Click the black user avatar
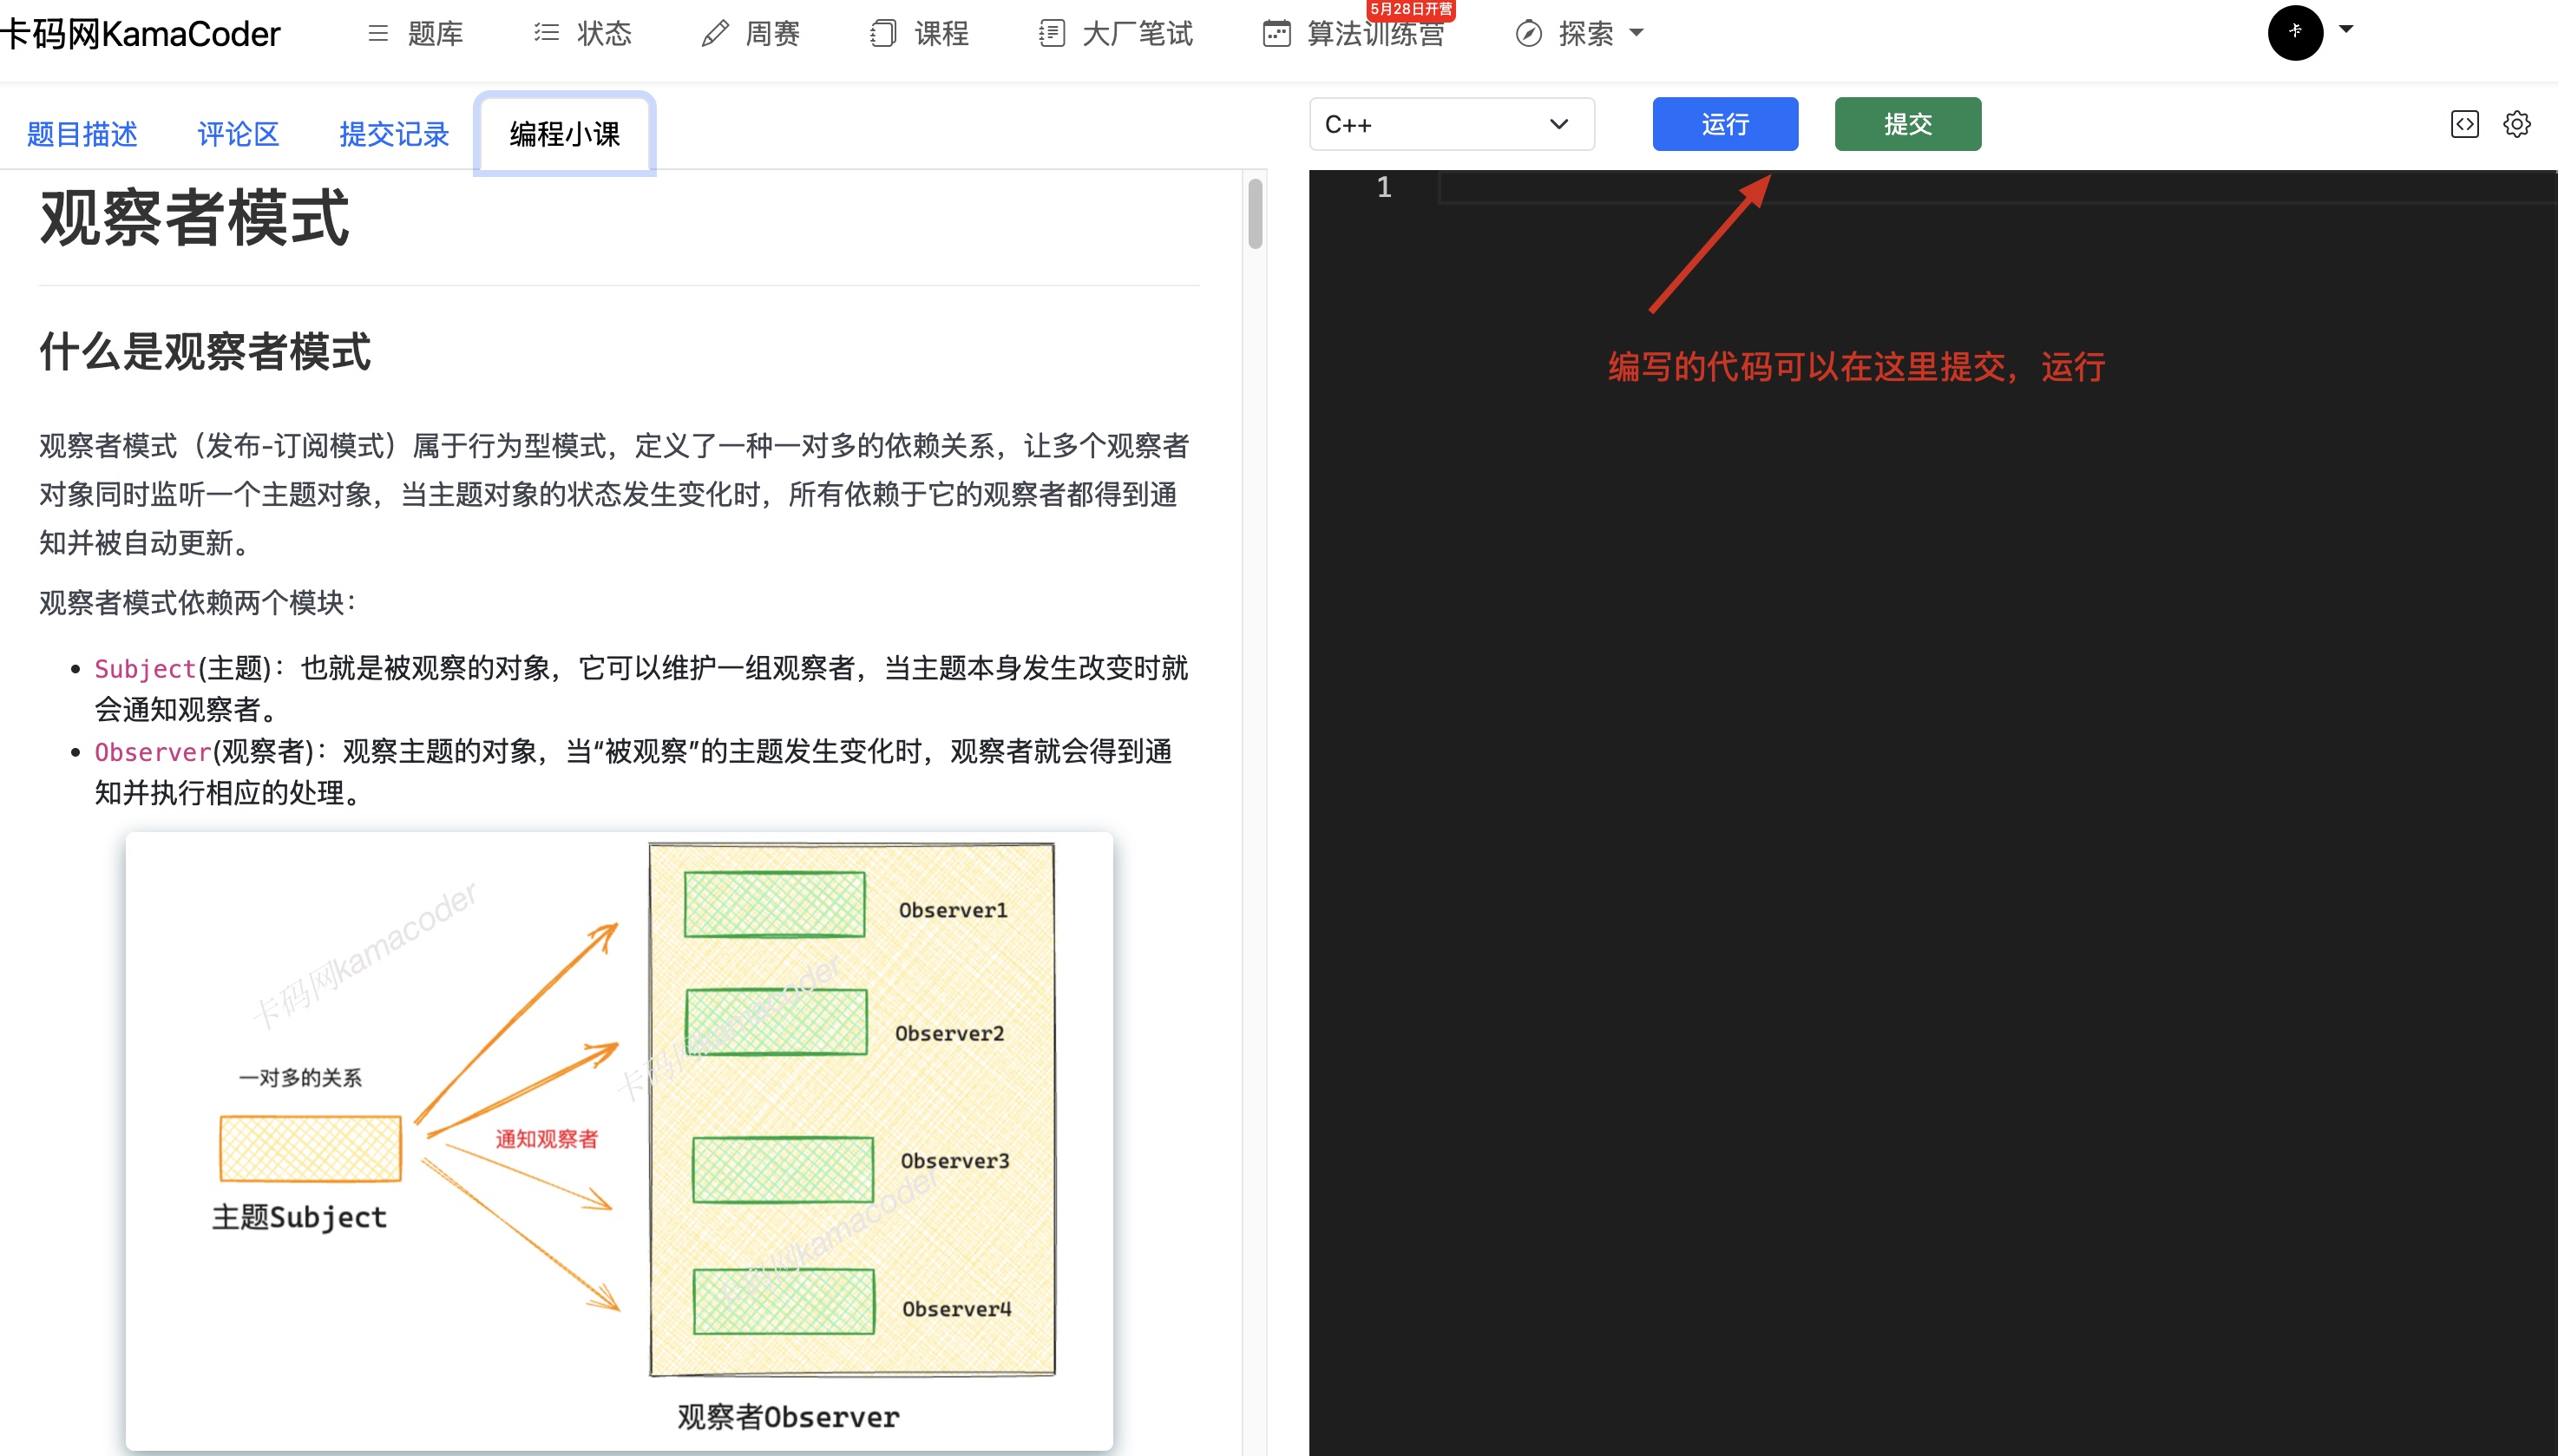The width and height of the screenshot is (2558, 1456). pyautogui.click(x=2295, y=32)
